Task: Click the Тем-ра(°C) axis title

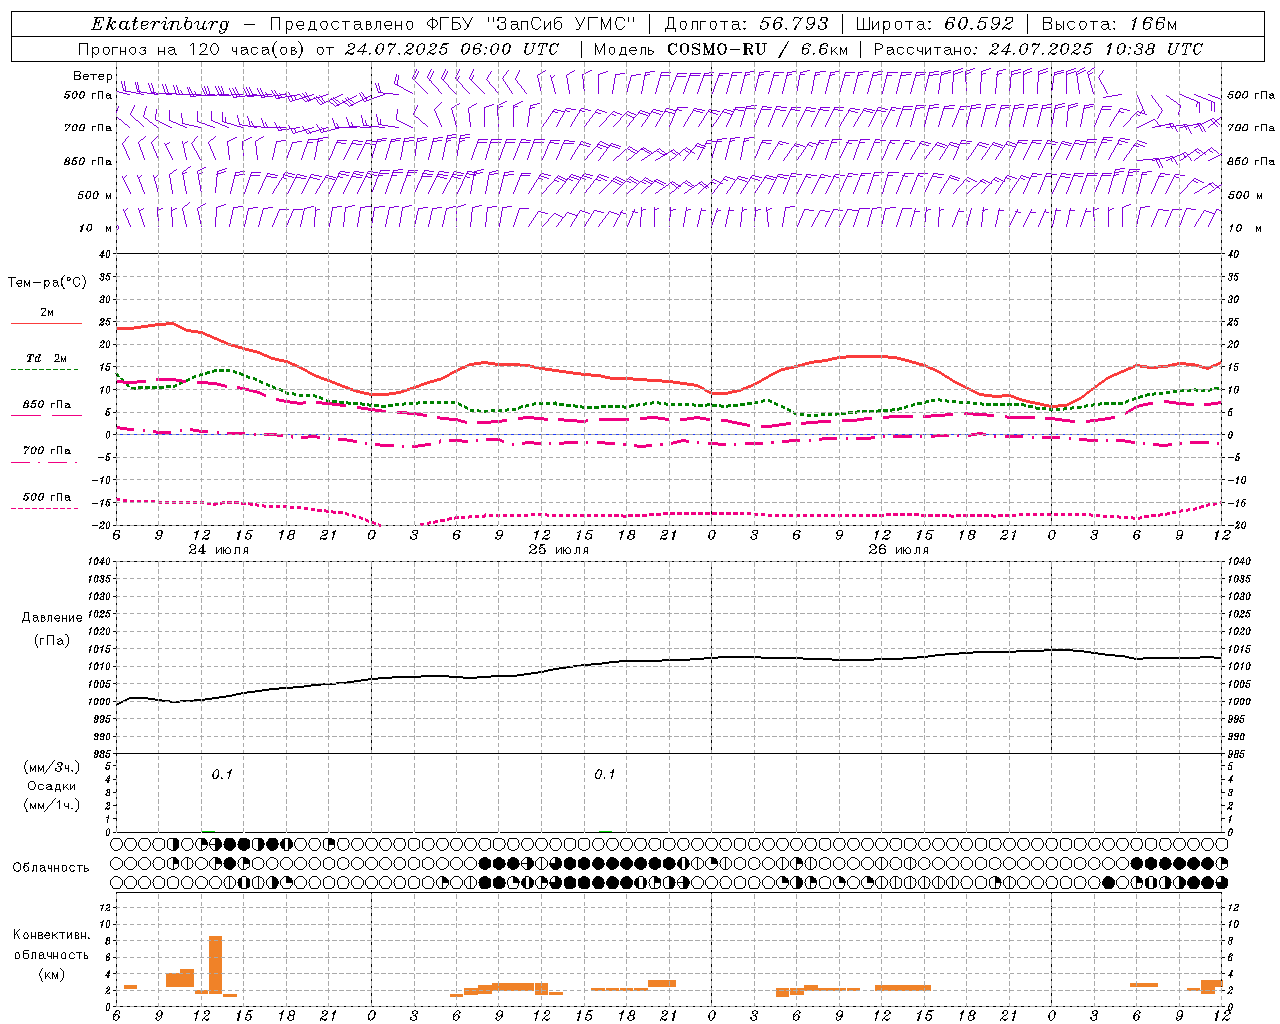Action: (x=47, y=283)
